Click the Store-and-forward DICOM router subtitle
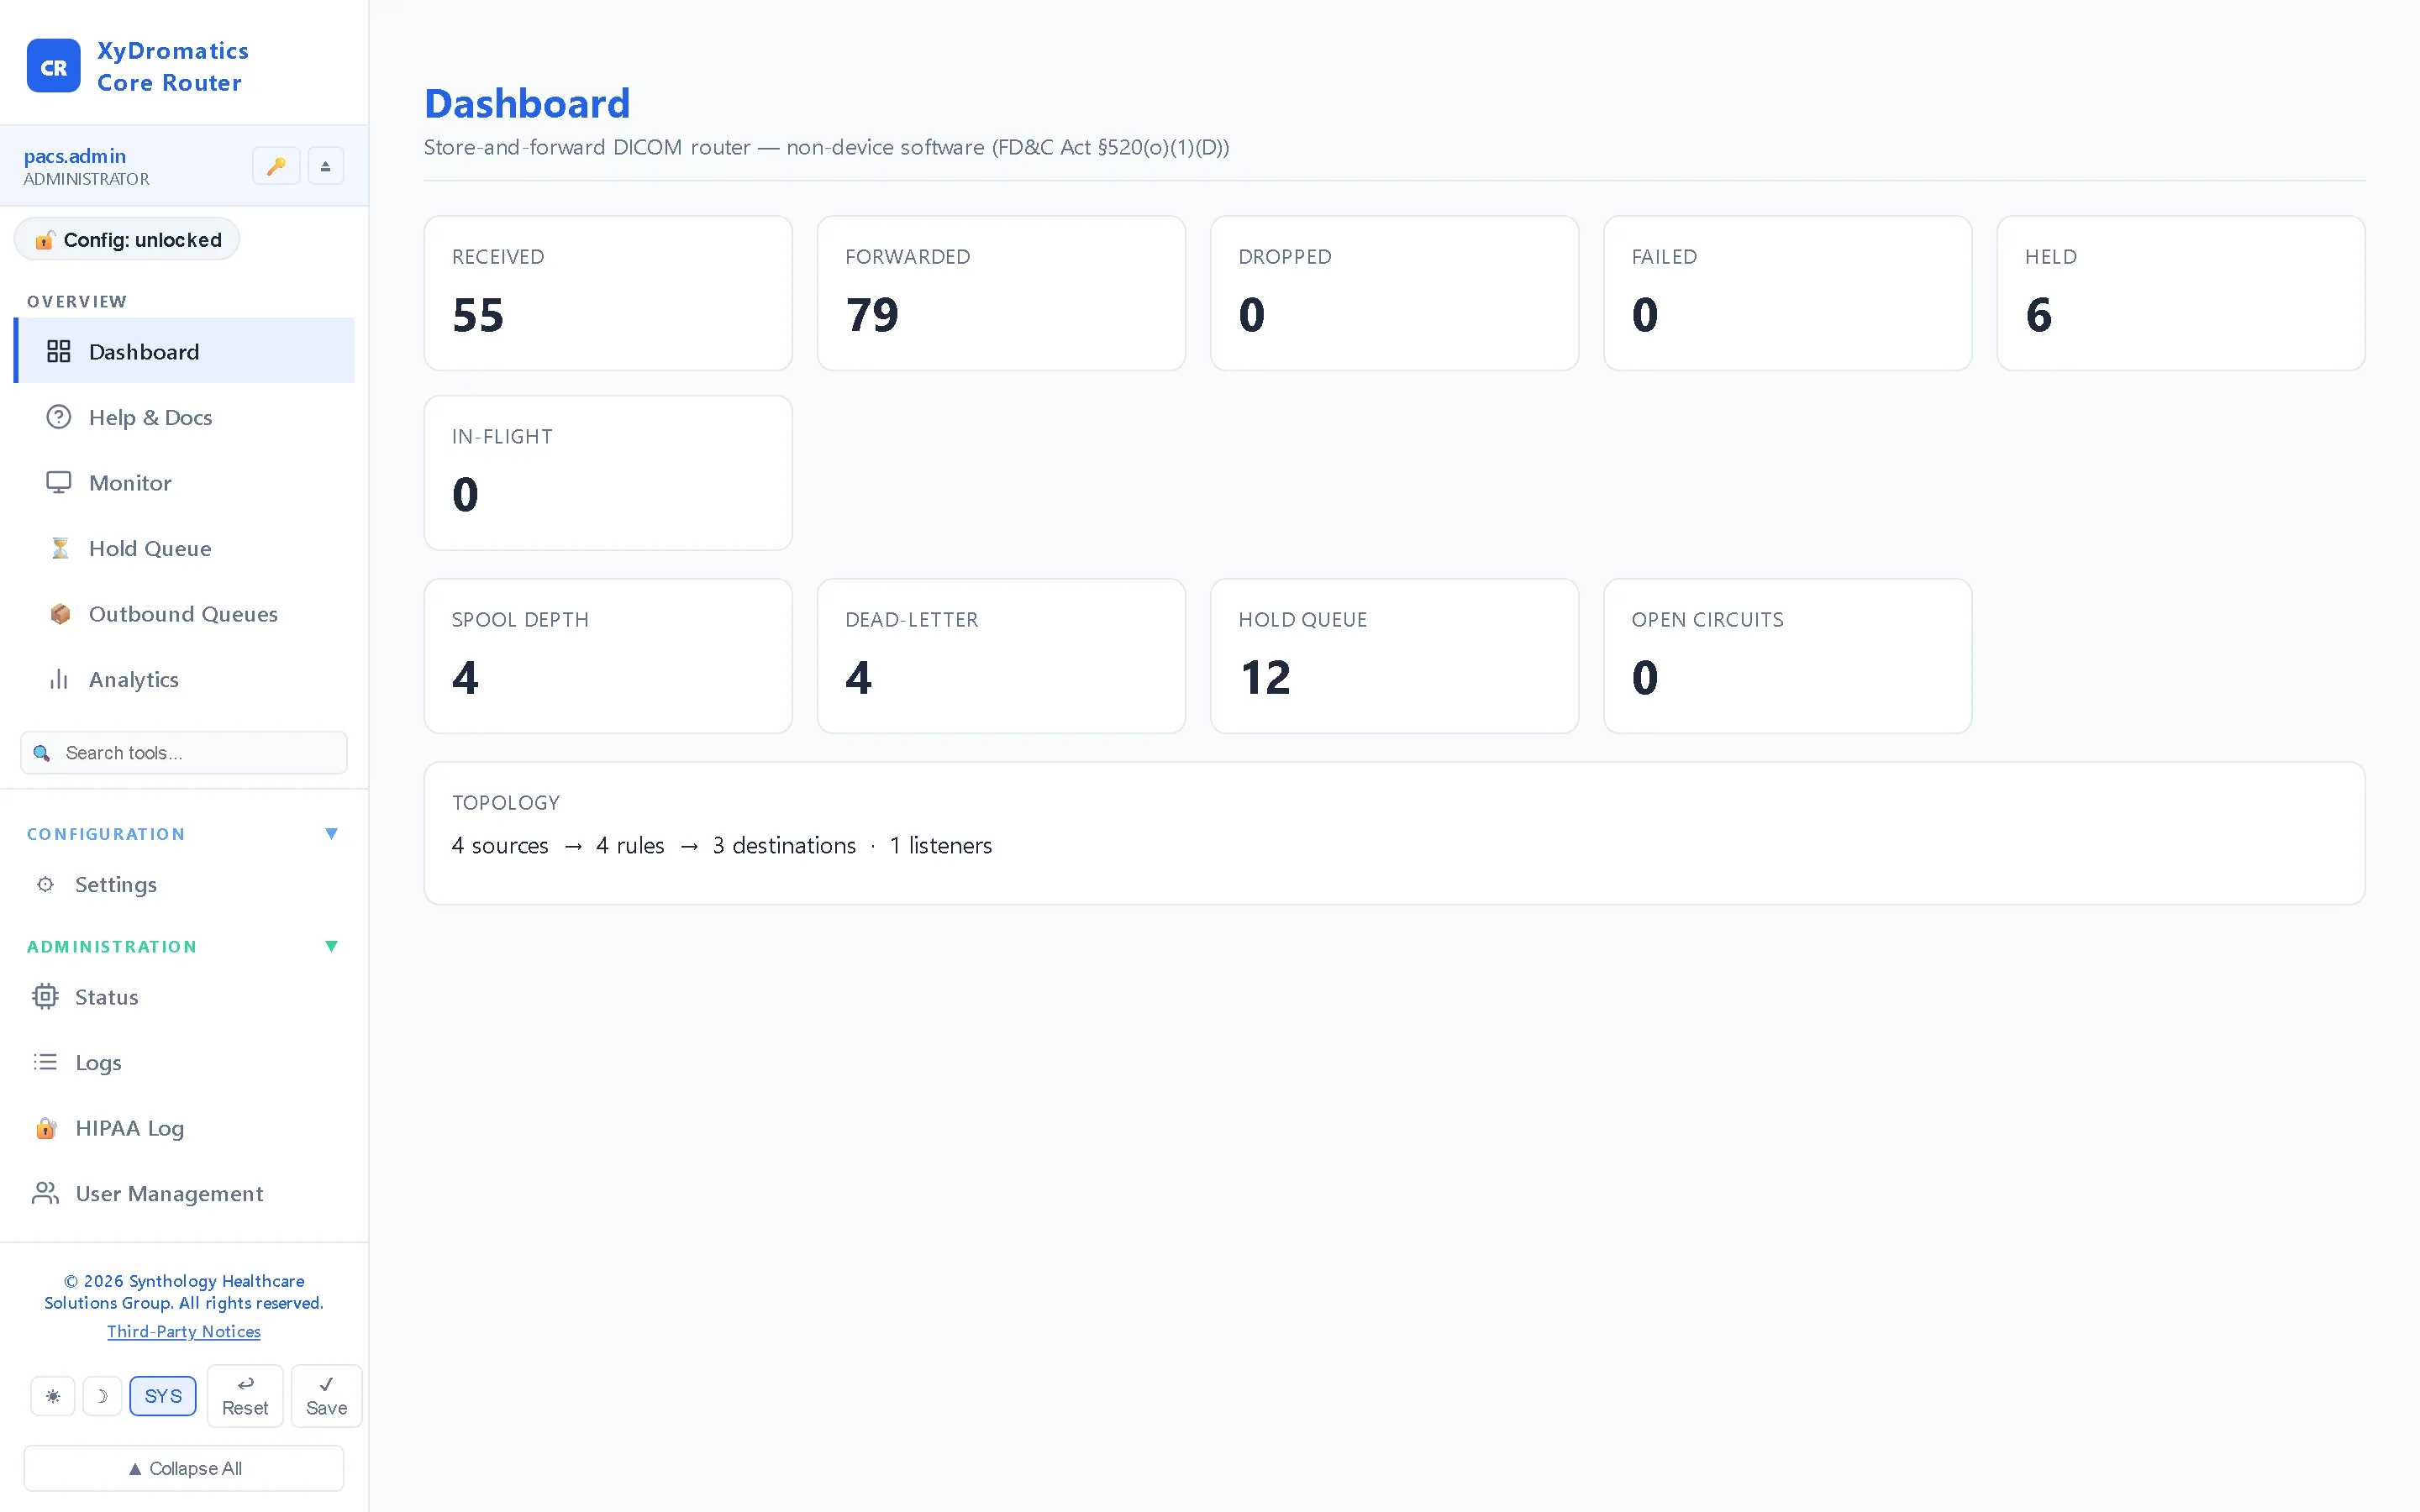2420x1512 pixels. point(826,148)
